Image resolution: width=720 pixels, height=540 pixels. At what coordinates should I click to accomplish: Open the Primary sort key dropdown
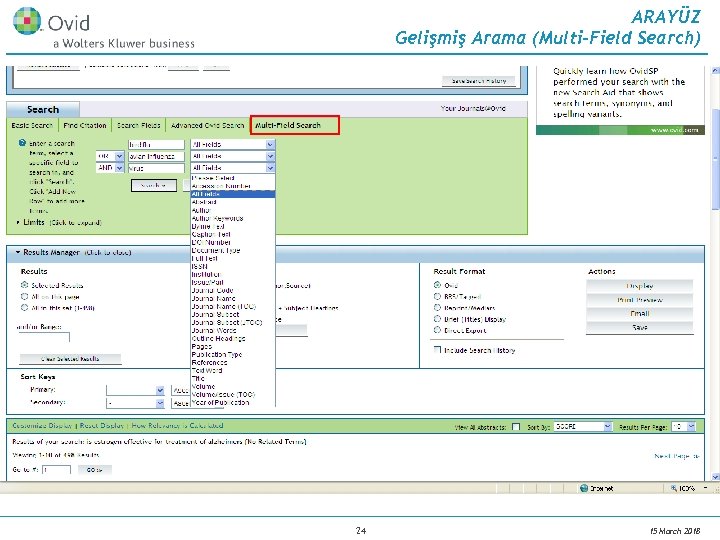[135, 390]
